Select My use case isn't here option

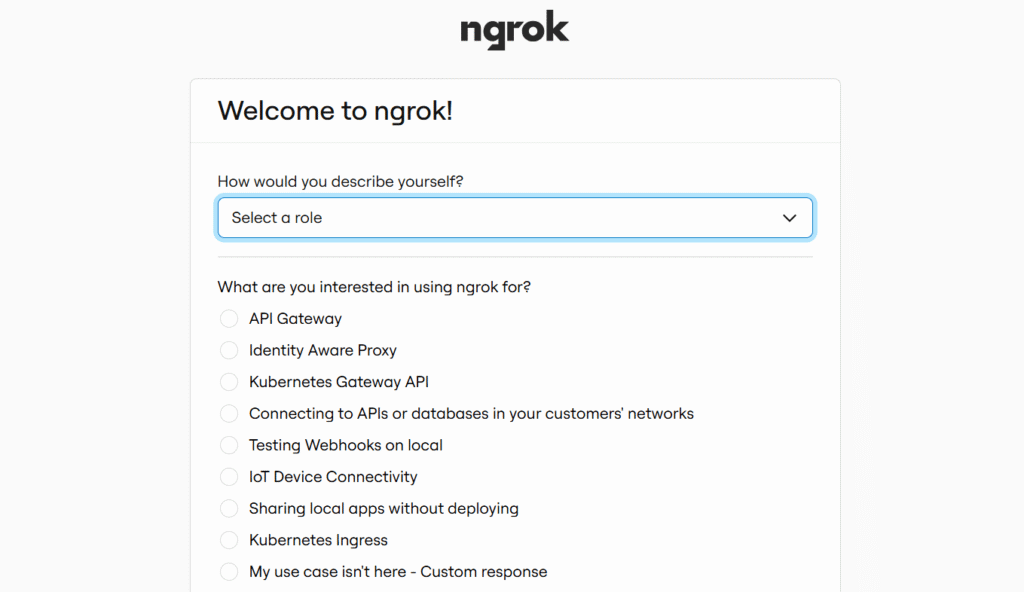[x=229, y=572]
